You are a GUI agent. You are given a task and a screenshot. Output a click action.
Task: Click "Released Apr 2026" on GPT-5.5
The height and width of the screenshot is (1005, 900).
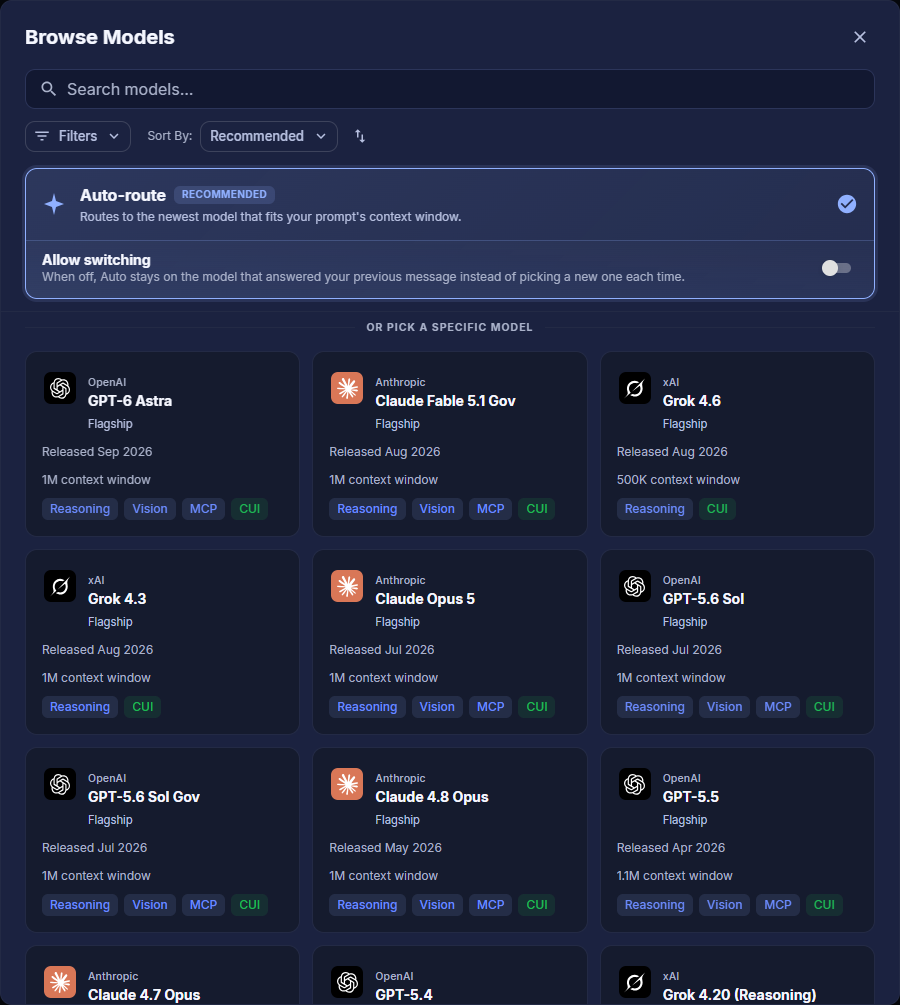coord(671,848)
